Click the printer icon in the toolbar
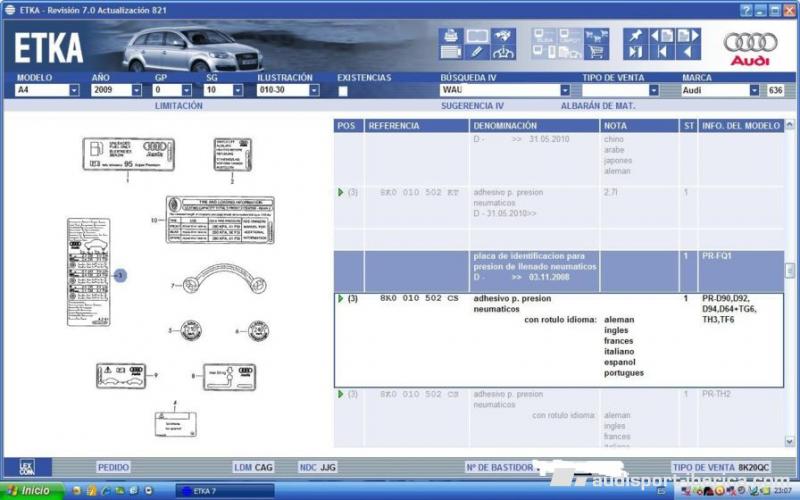Image resolution: width=800 pixels, height=500 pixels. [x=451, y=36]
